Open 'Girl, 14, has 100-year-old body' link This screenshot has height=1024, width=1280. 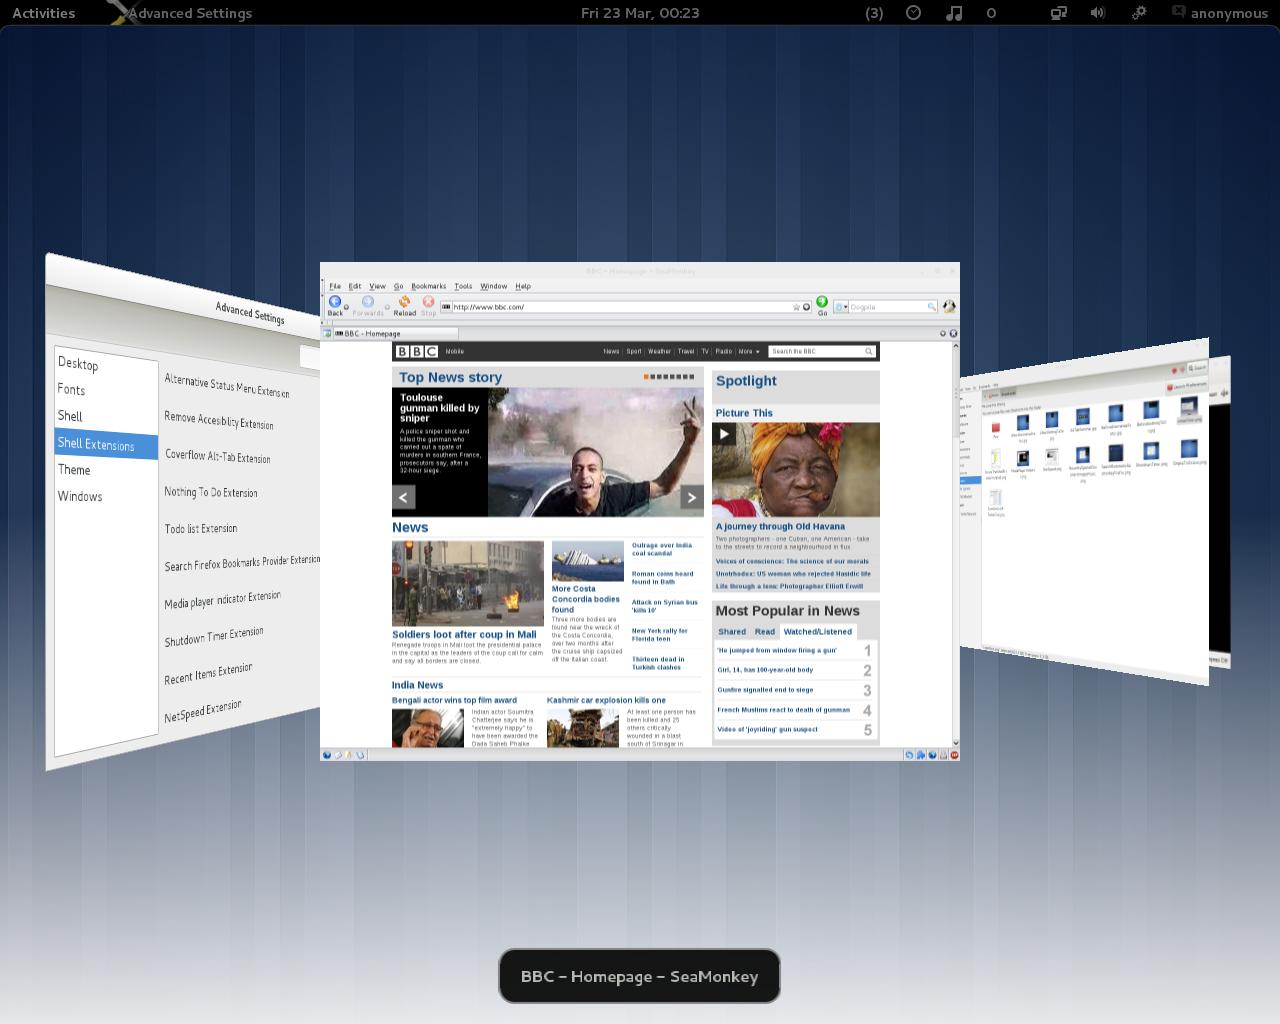coord(765,670)
